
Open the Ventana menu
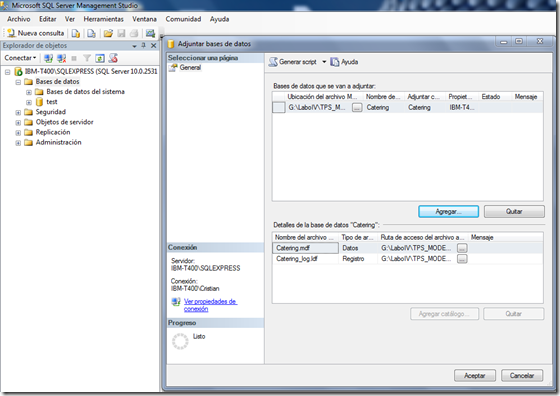(144, 19)
